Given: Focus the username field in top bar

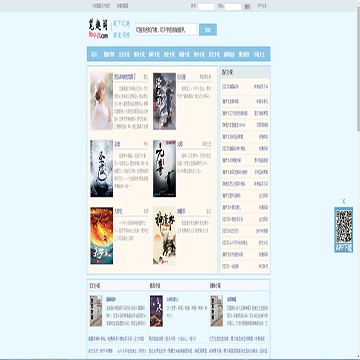Looking at the screenshot, I should pos(206,6).
